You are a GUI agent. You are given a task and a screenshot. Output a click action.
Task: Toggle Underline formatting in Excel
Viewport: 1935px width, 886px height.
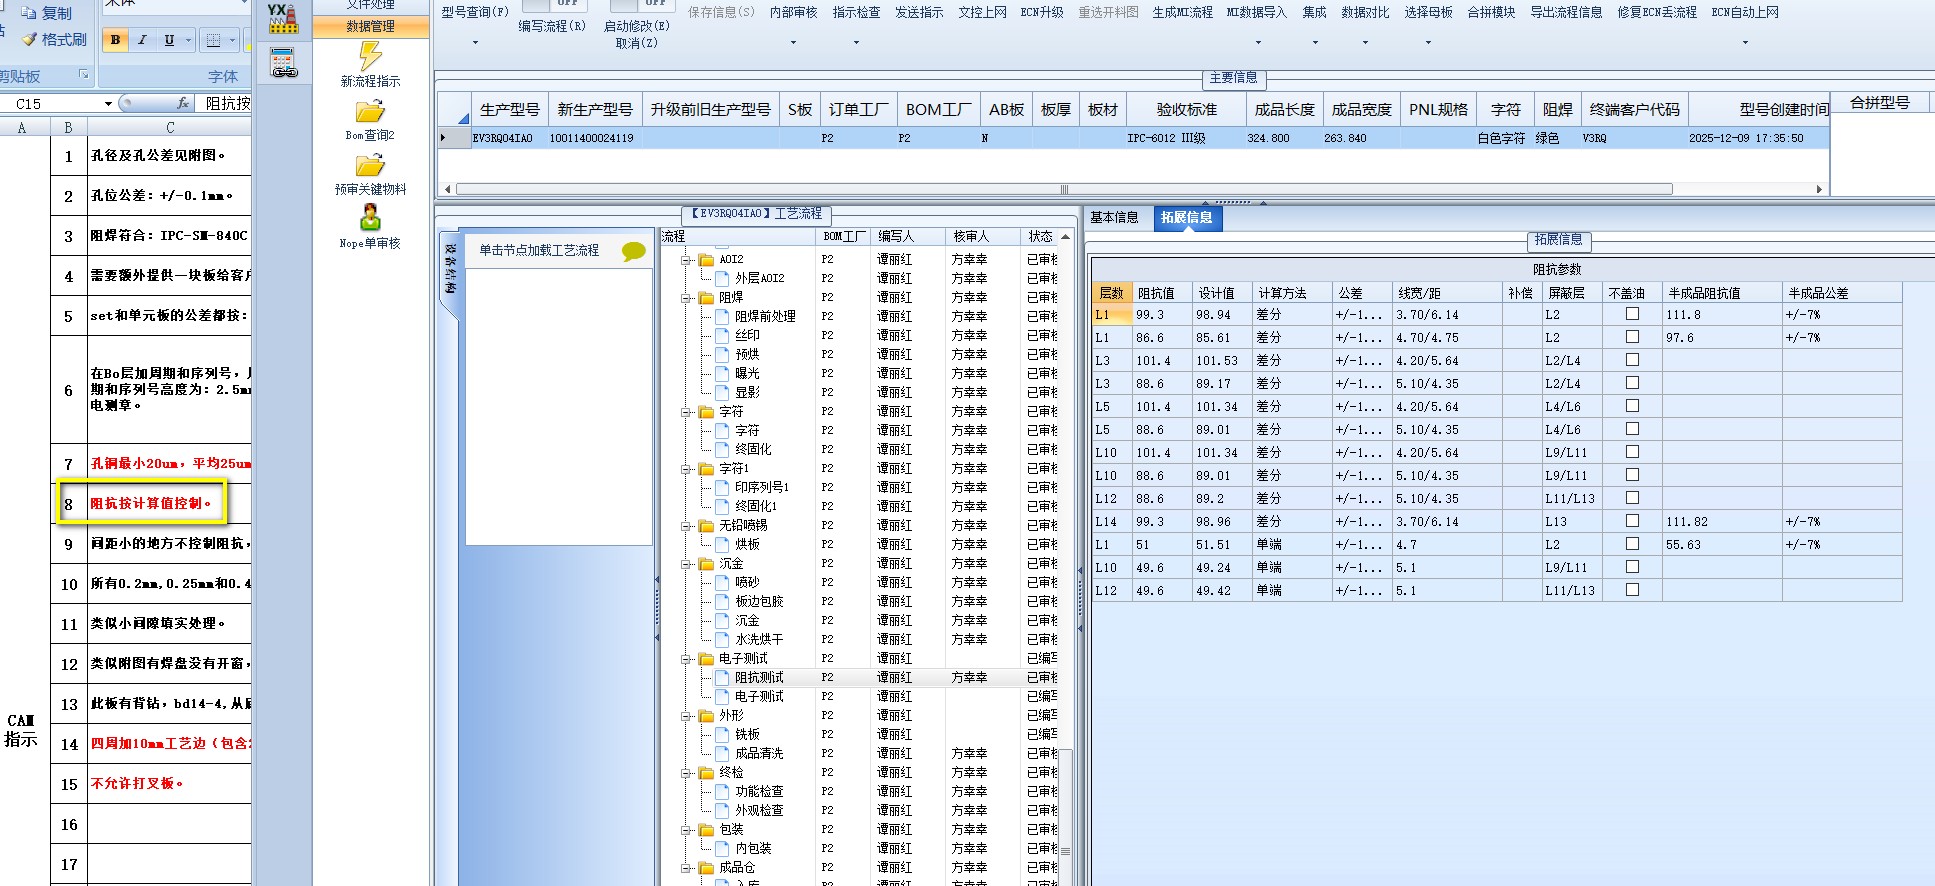pos(169,40)
